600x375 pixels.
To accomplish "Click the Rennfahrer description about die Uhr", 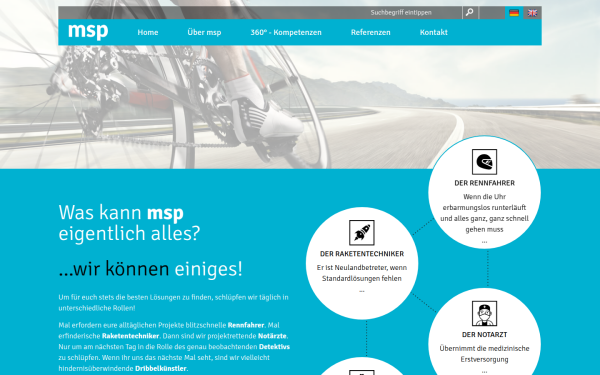I will [484, 213].
